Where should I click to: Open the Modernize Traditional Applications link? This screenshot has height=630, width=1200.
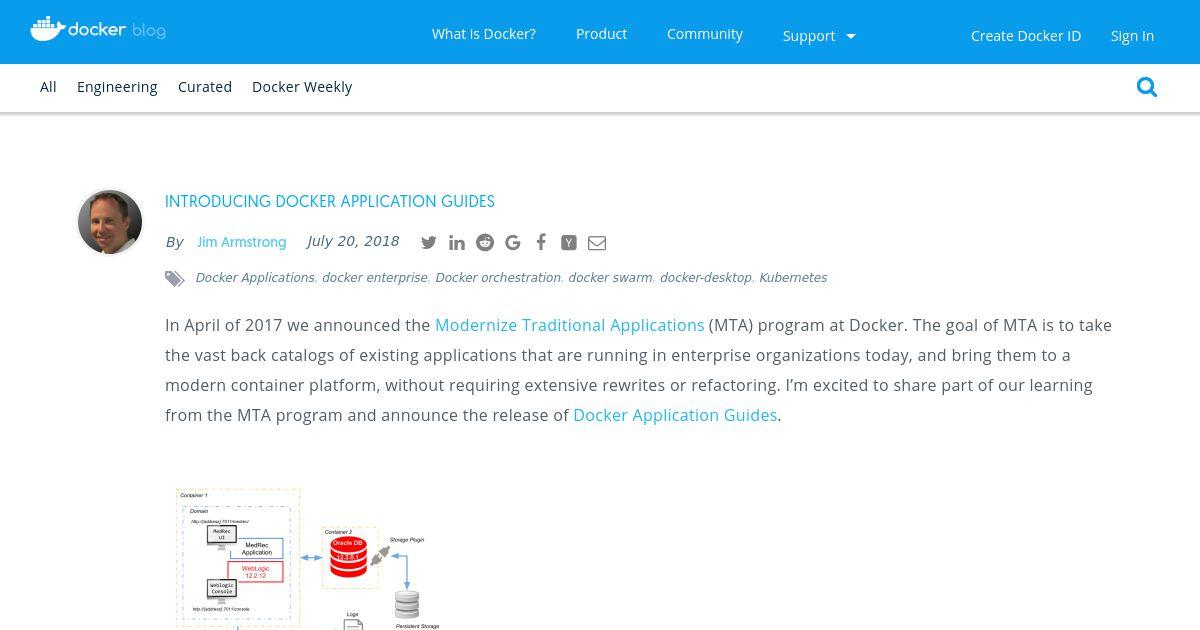[x=570, y=325]
